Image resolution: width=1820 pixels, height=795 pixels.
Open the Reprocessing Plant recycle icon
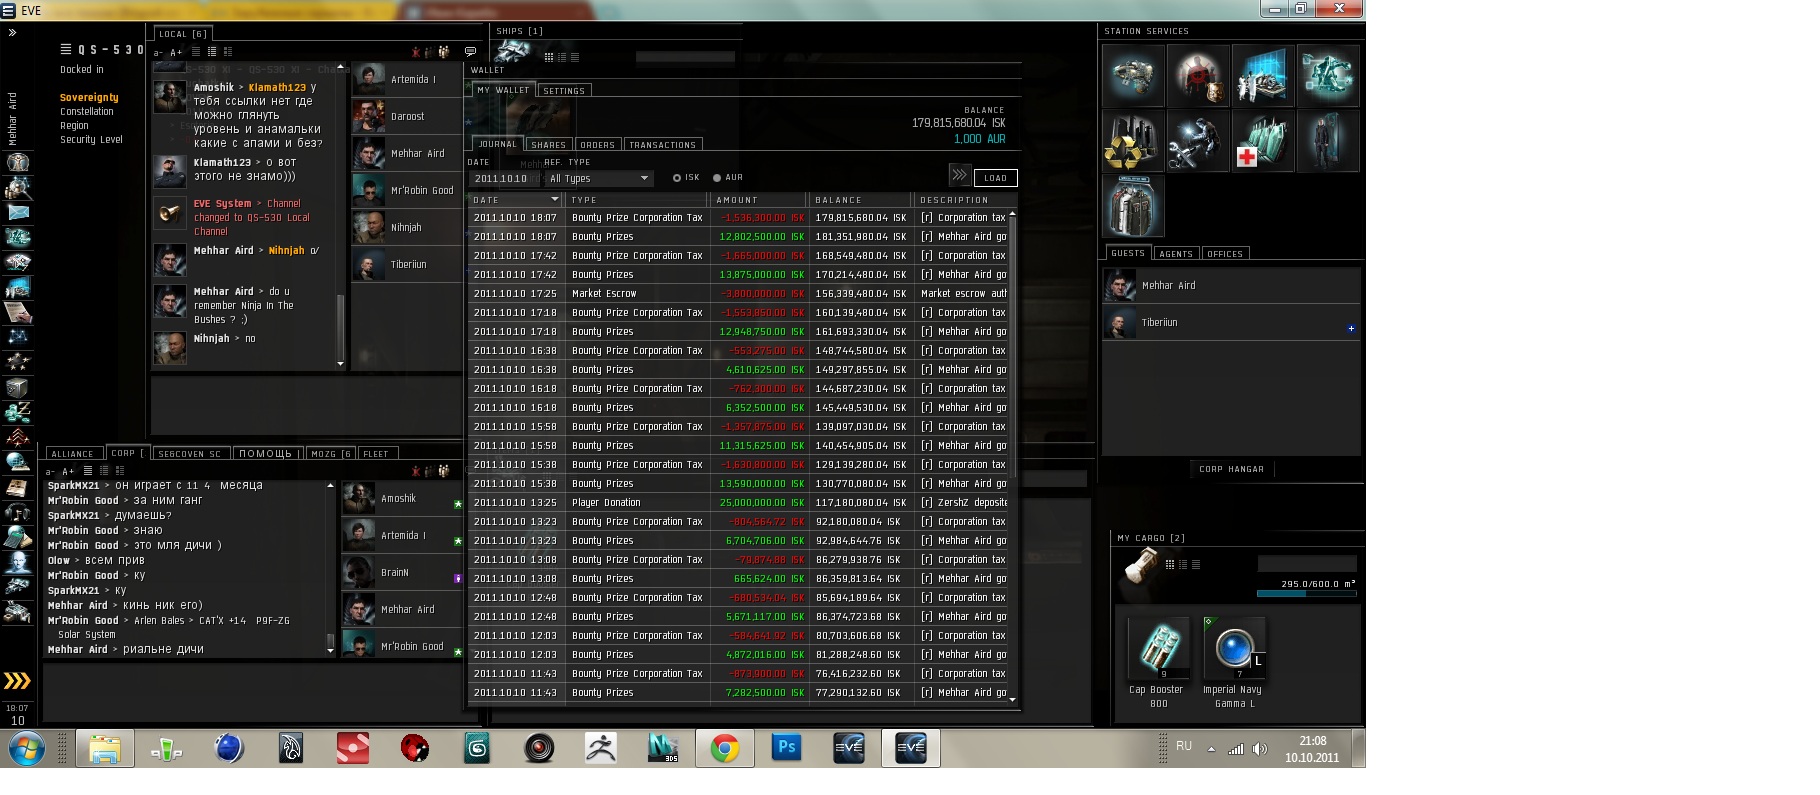pos(1133,141)
